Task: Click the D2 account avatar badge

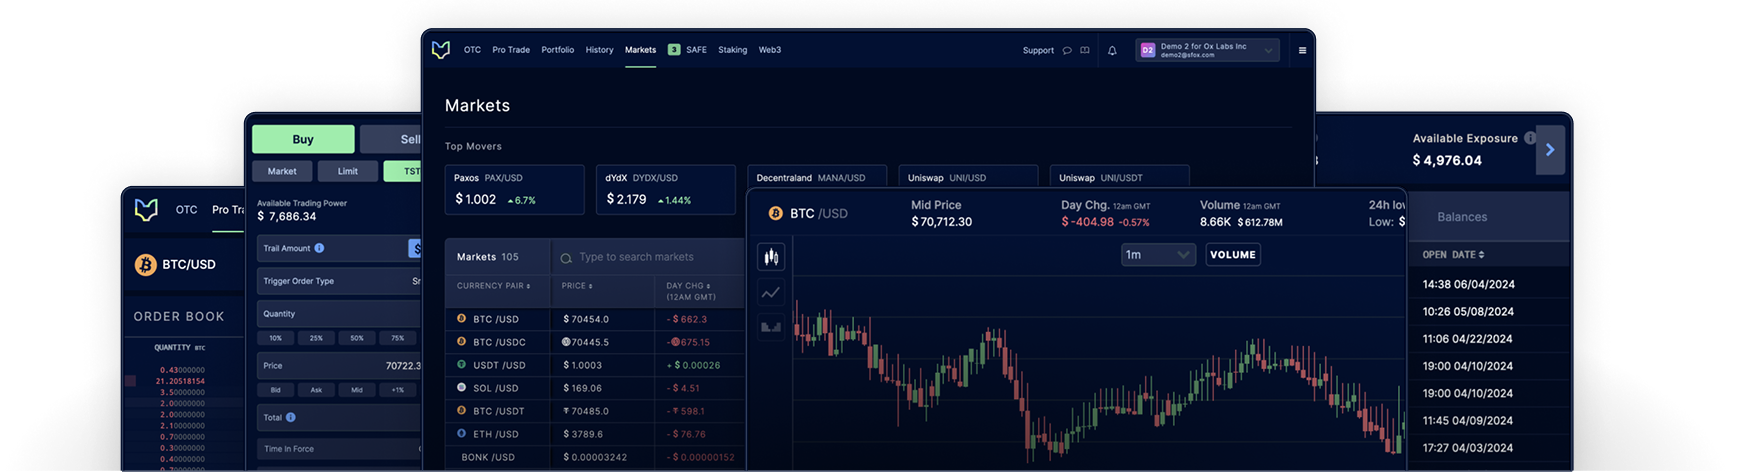Action: coord(1147,50)
